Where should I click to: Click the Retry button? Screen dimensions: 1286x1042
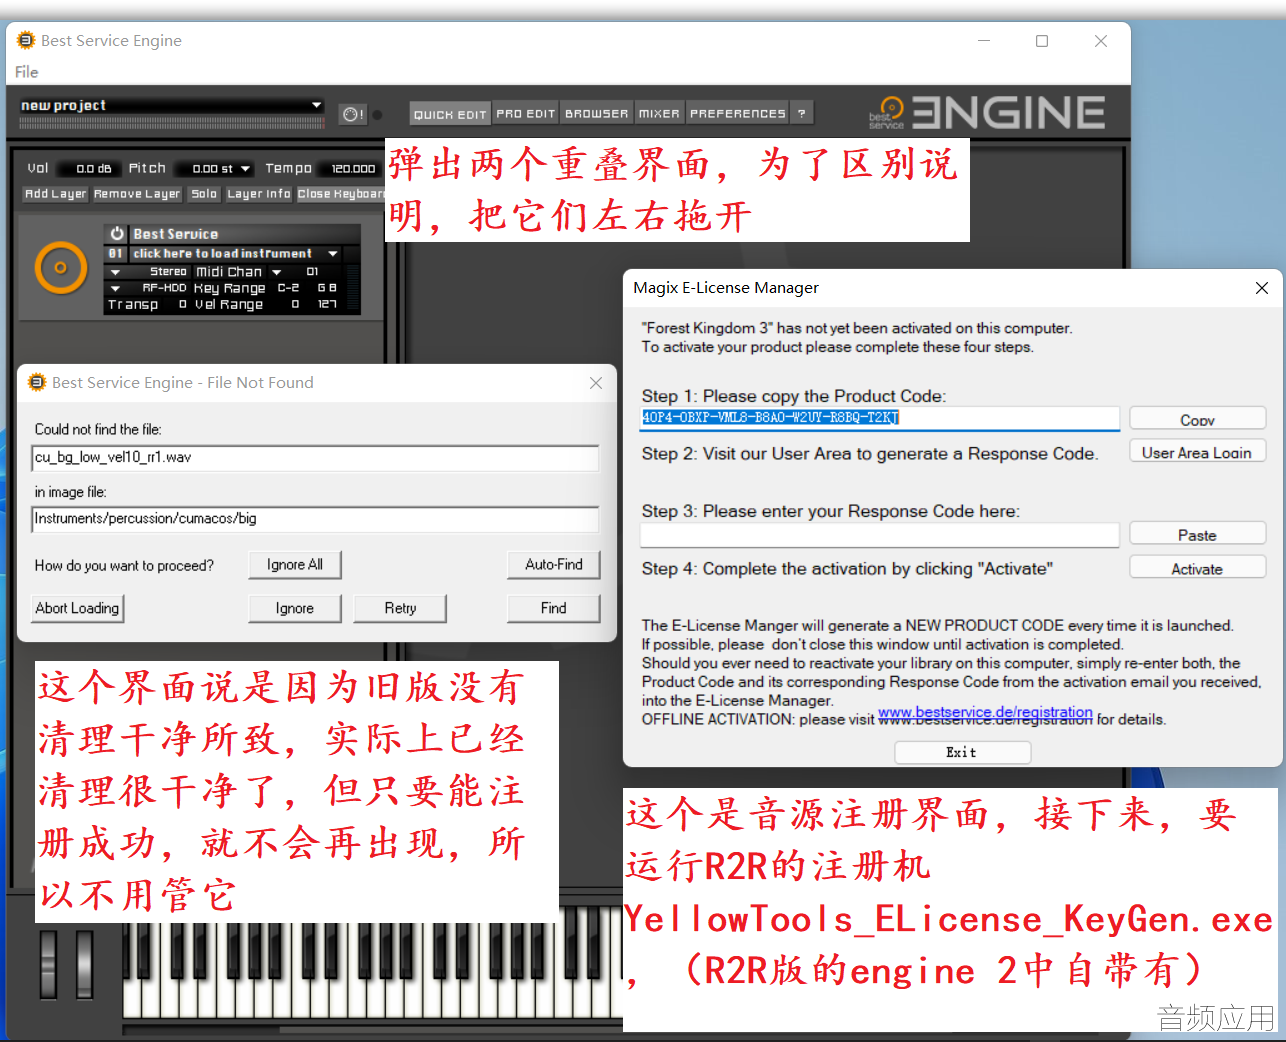400,608
